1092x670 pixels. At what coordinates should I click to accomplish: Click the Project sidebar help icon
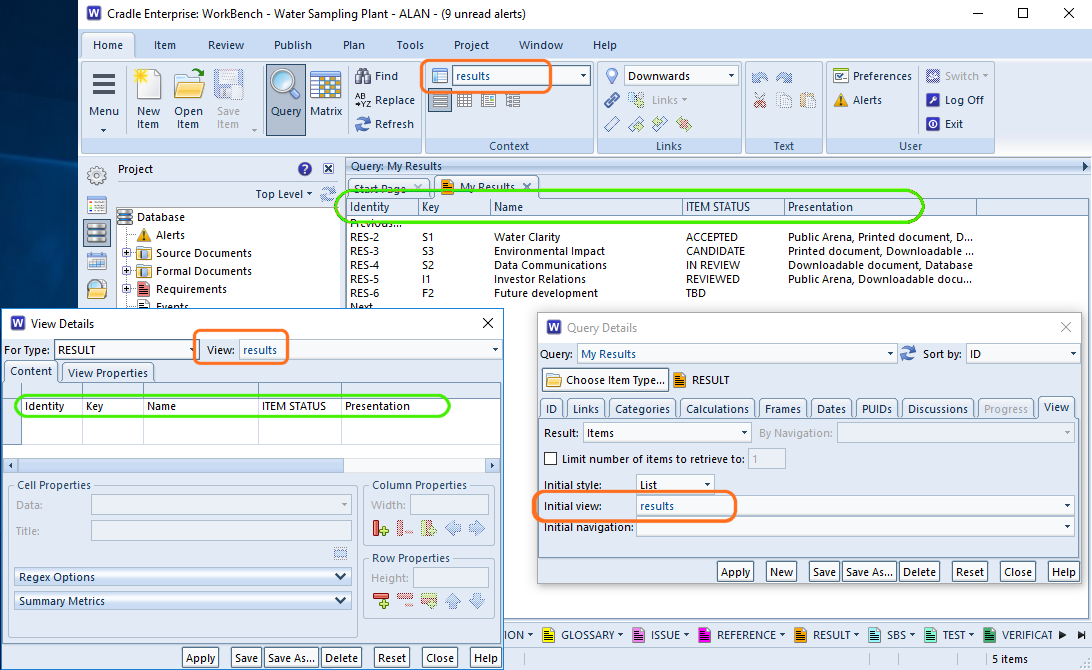click(304, 169)
